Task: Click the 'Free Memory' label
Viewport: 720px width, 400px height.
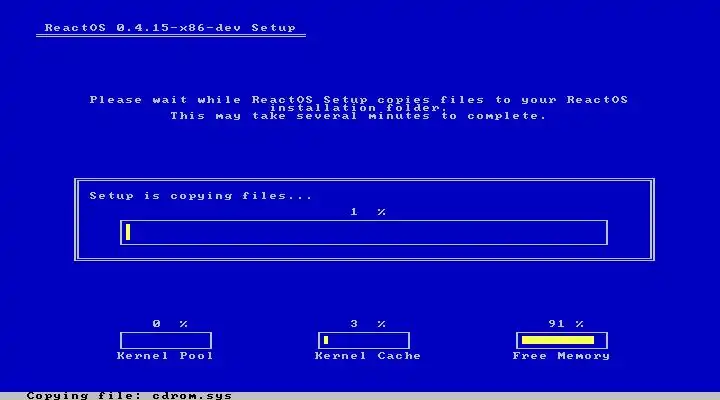Action: click(561, 356)
